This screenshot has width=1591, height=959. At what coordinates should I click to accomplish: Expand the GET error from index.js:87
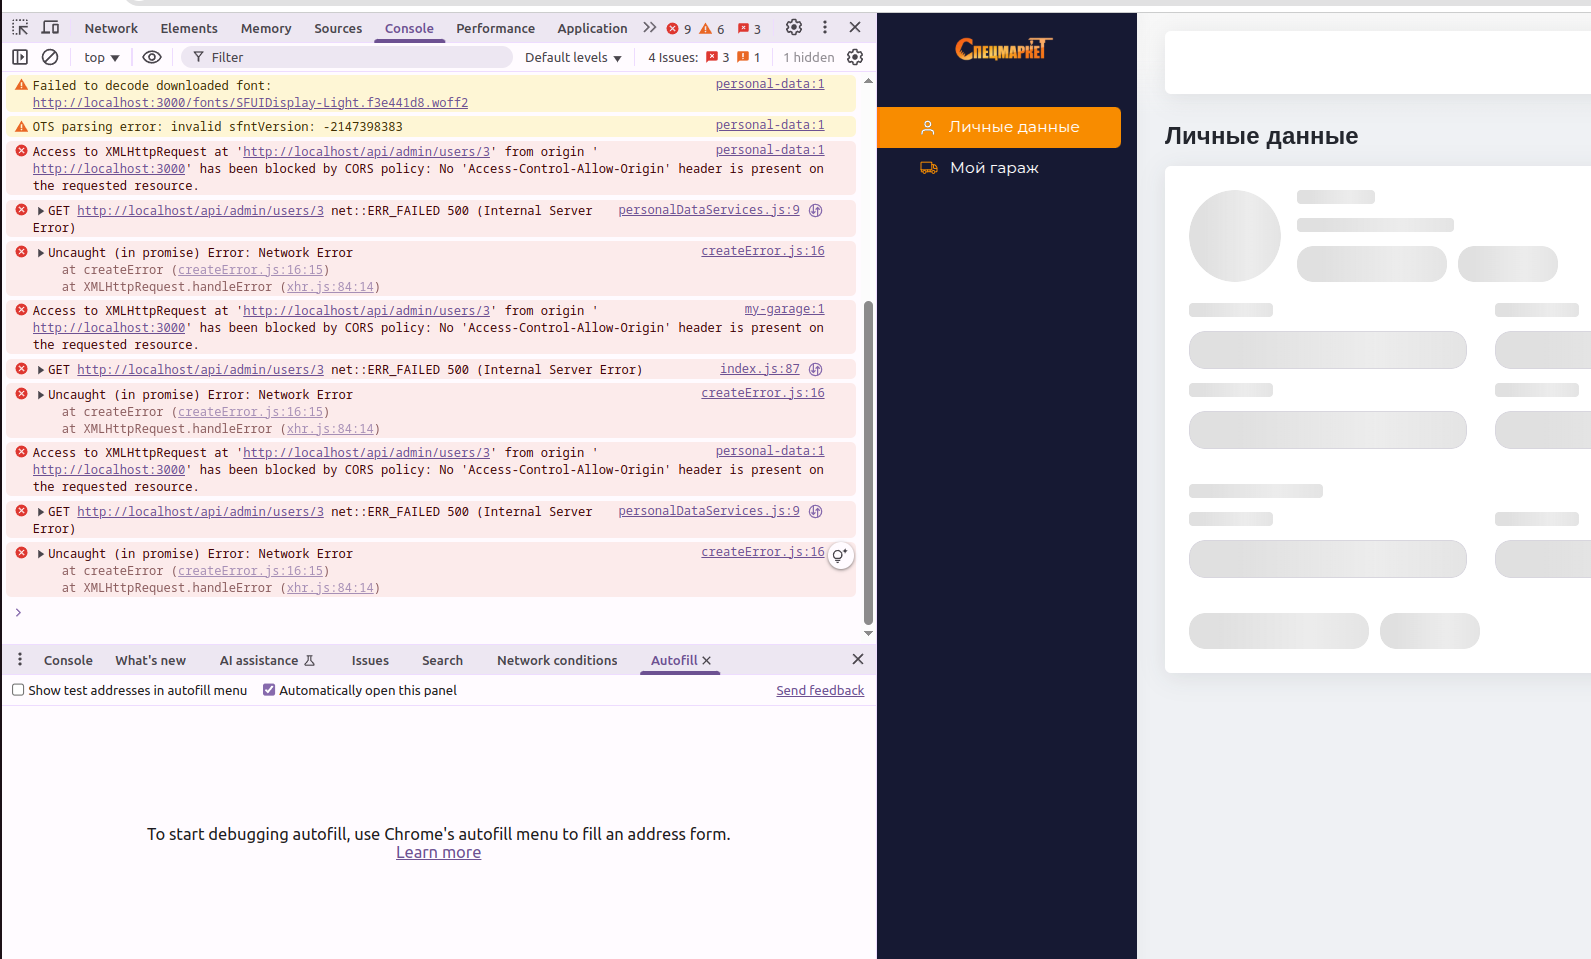(x=41, y=370)
